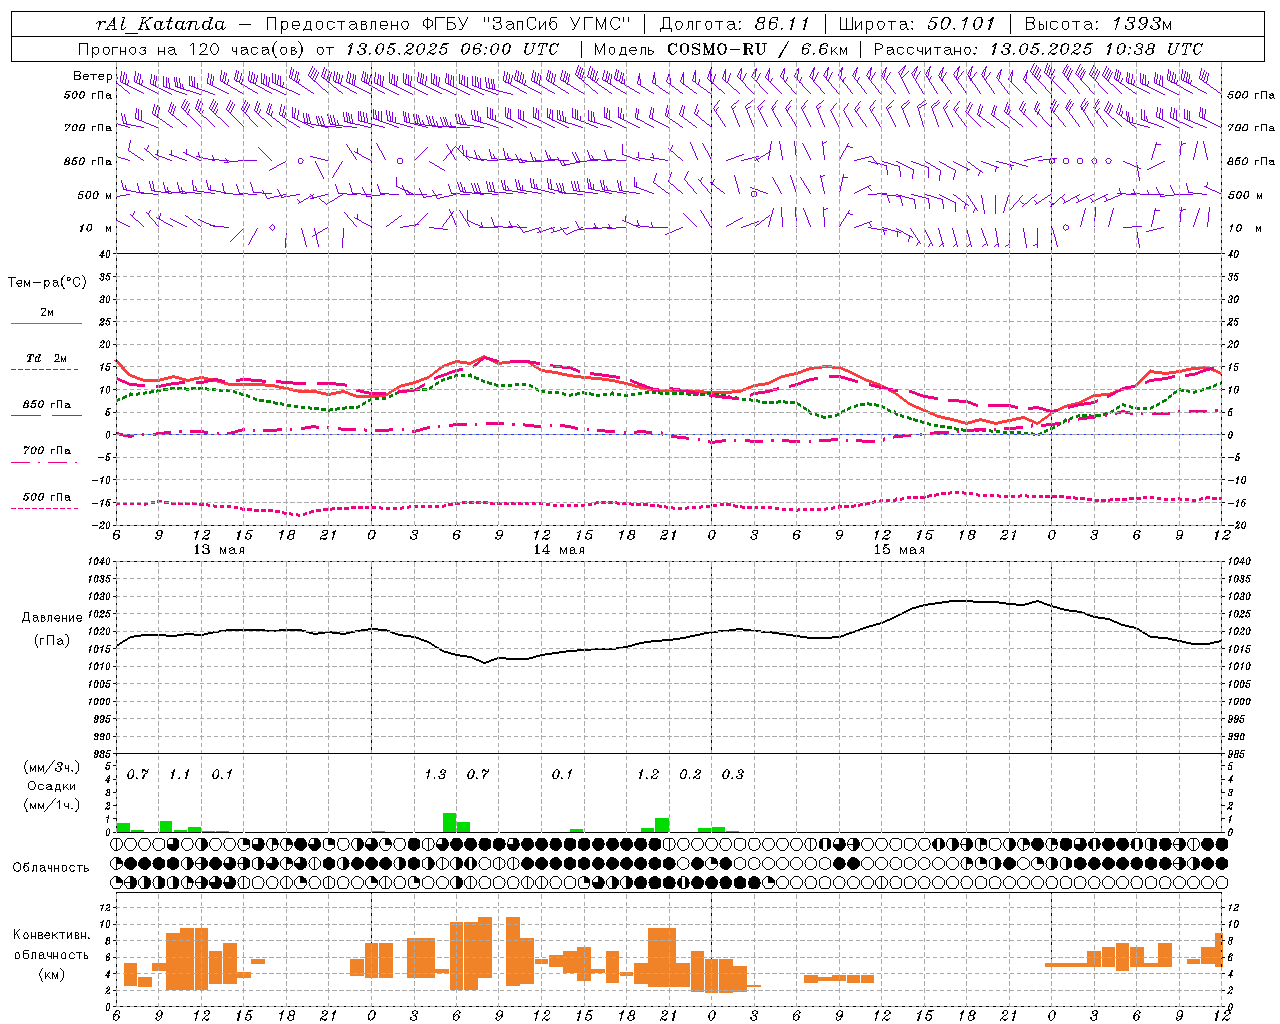The image size is (1280, 1024).
Task: Click the (мм/3ч.) precipitation unit label
Action: pos(52,767)
